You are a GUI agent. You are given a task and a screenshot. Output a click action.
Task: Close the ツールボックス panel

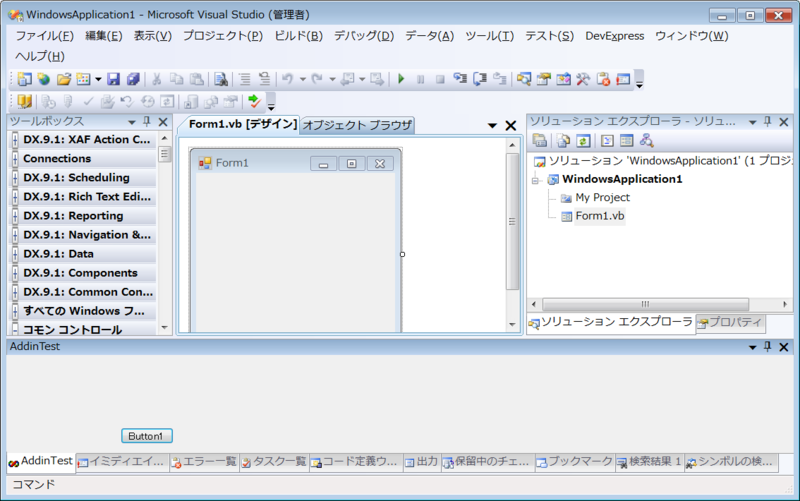163,122
